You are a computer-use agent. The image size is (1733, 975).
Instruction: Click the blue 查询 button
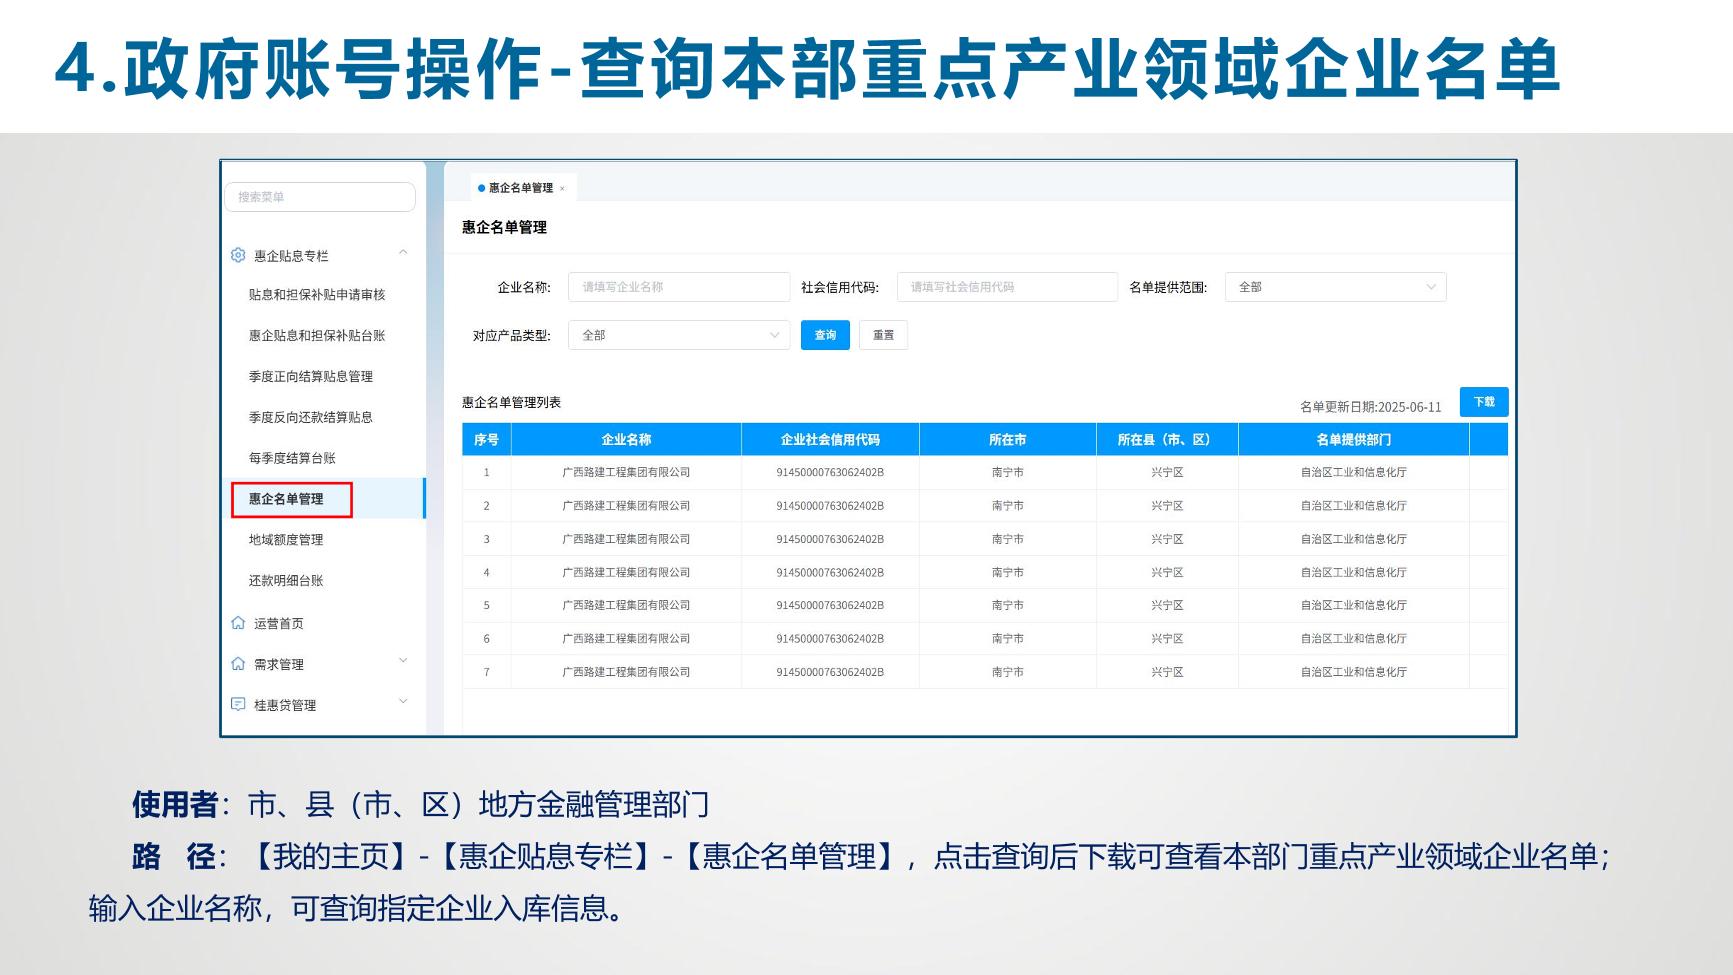tap(825, 335)
